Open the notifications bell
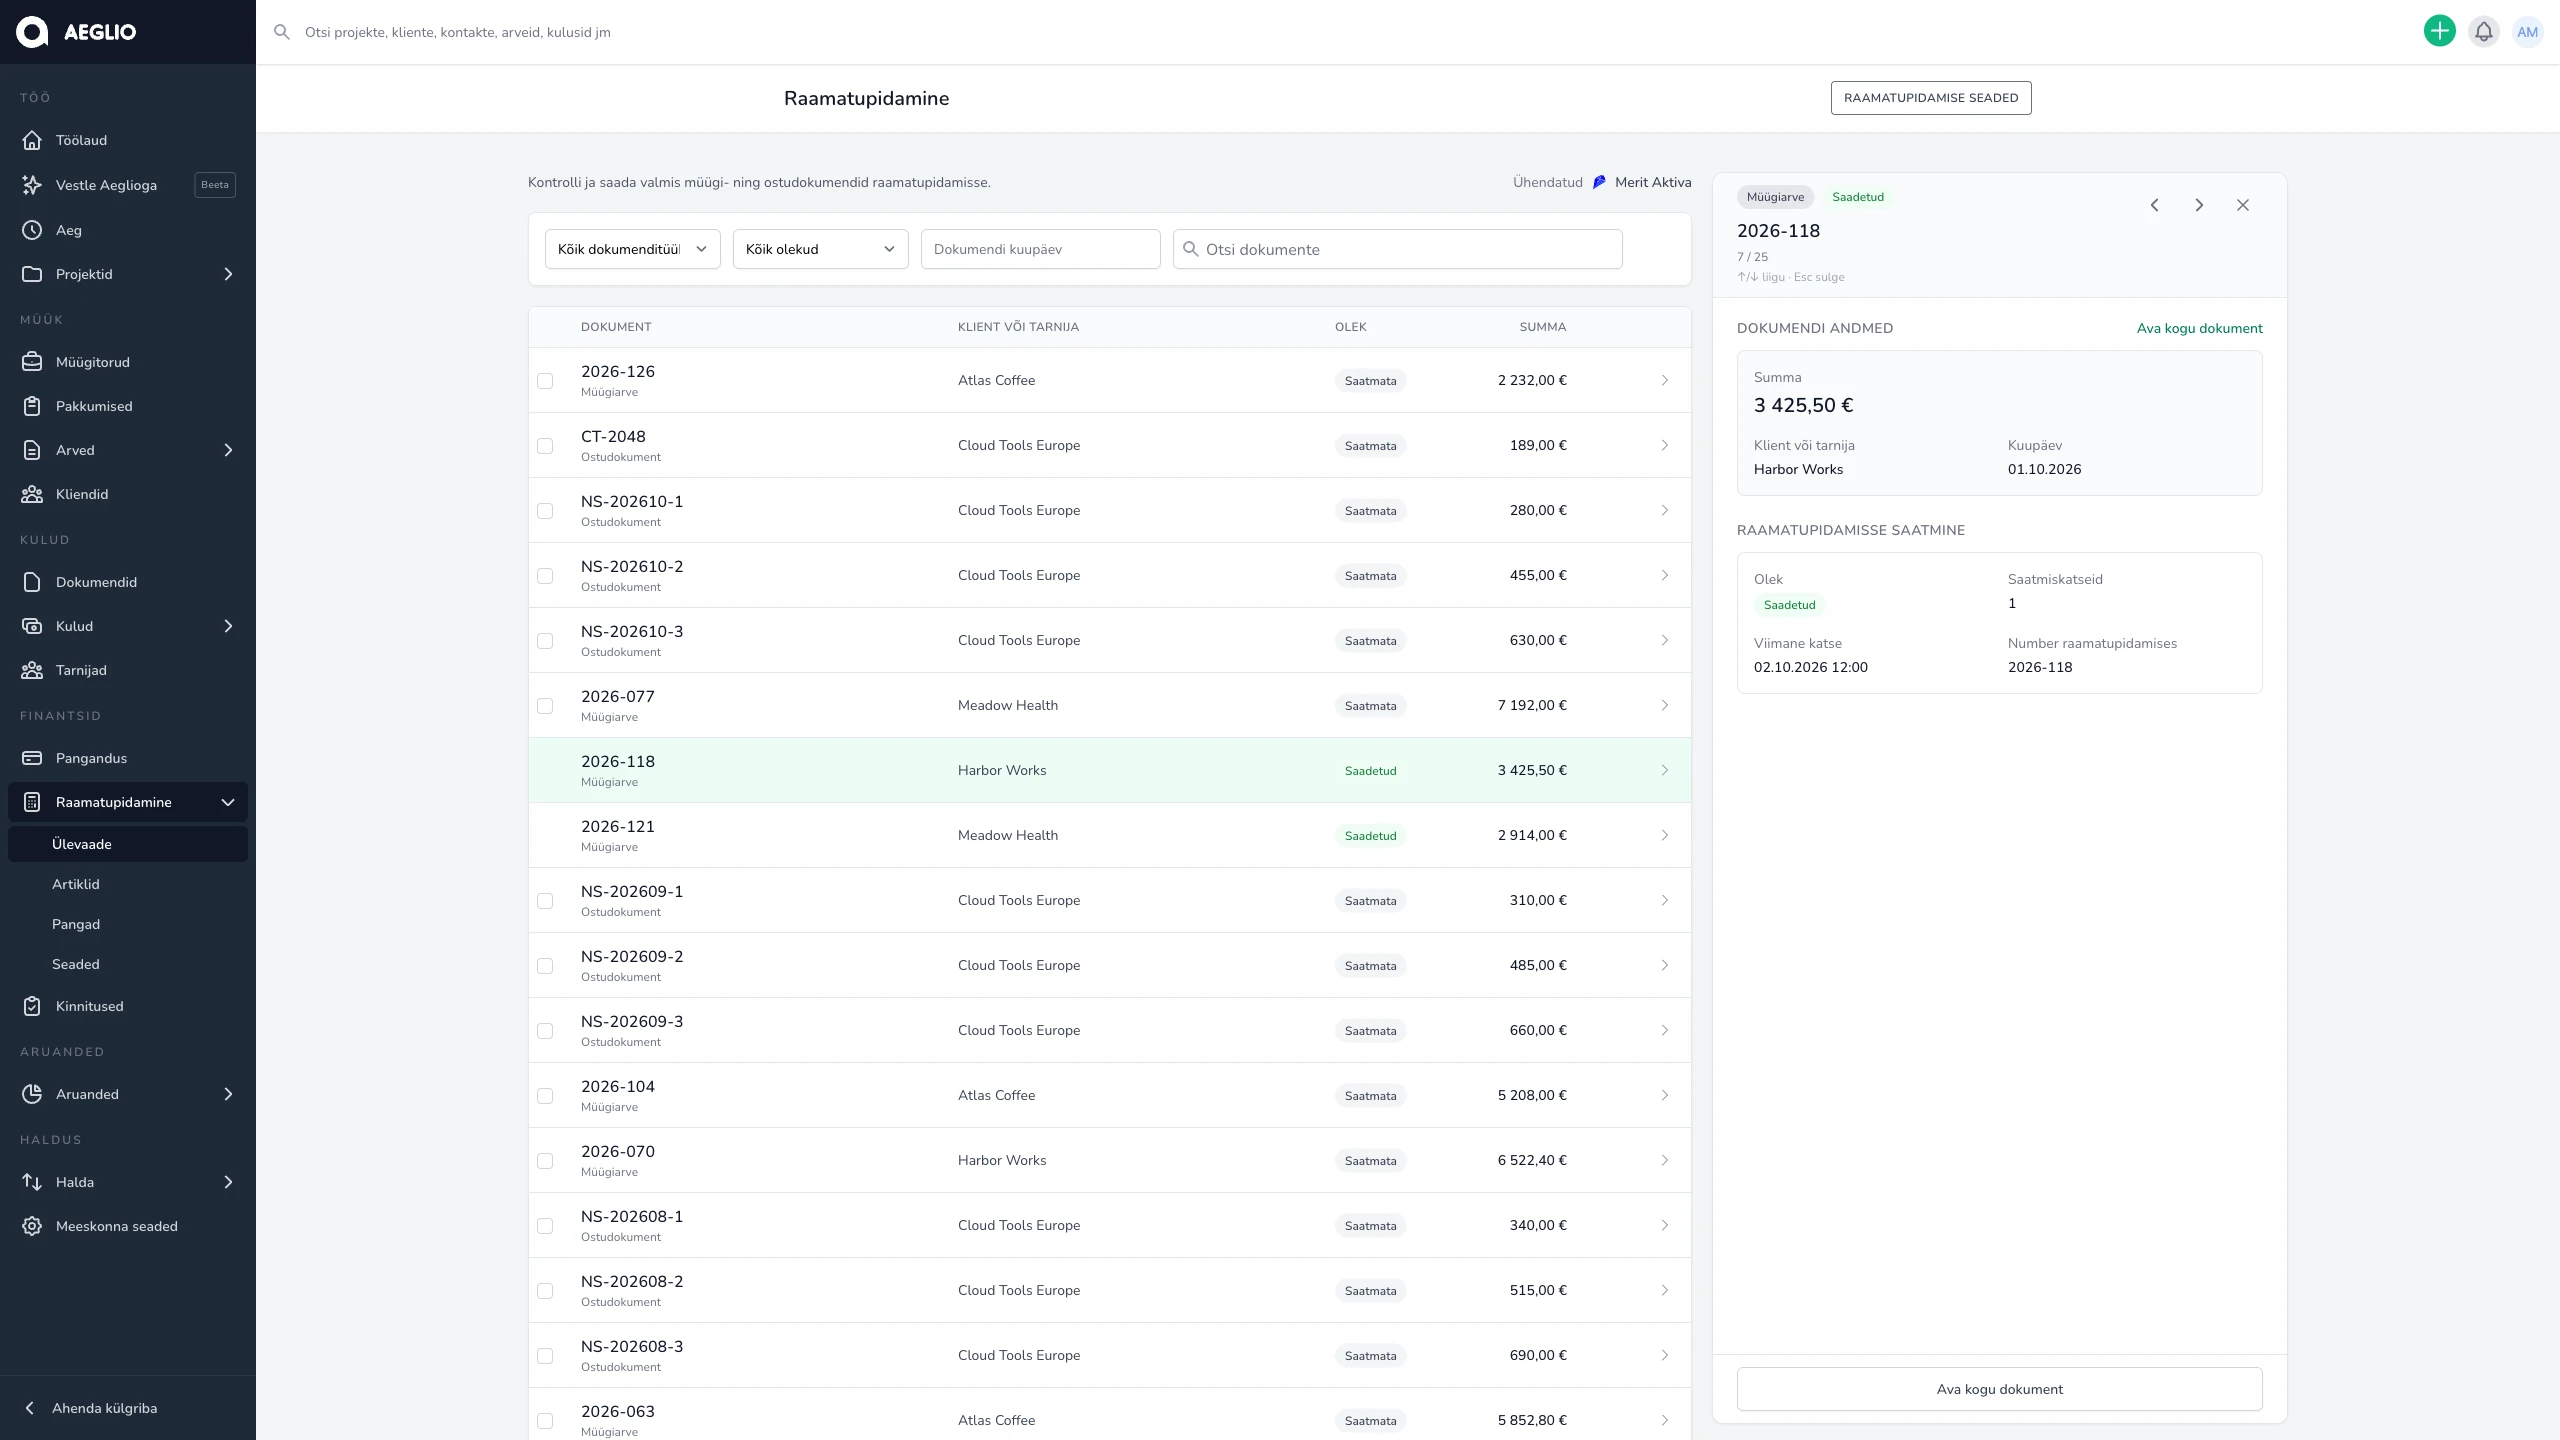2560x1440 pixels. (2483, 31)
